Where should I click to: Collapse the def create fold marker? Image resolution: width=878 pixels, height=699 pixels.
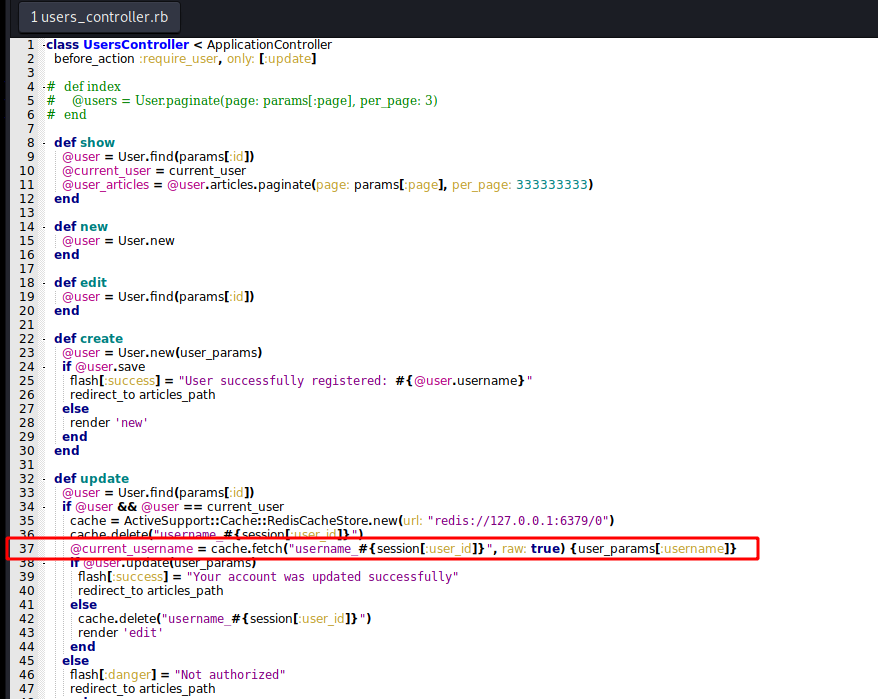tap(44, 339)
